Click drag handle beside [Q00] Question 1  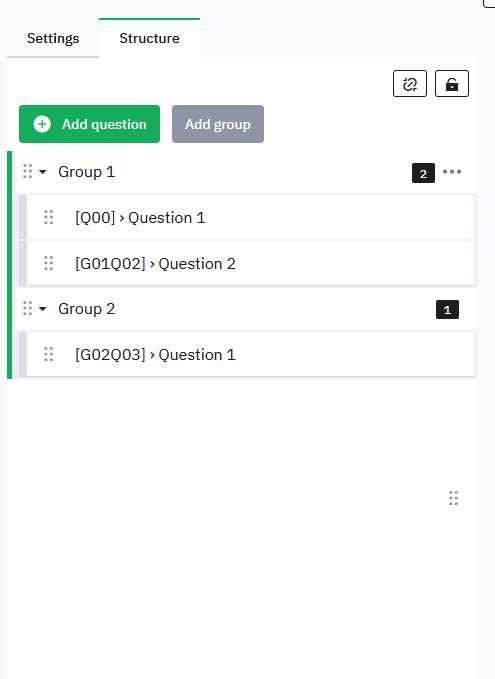click(x=49, y=217)
